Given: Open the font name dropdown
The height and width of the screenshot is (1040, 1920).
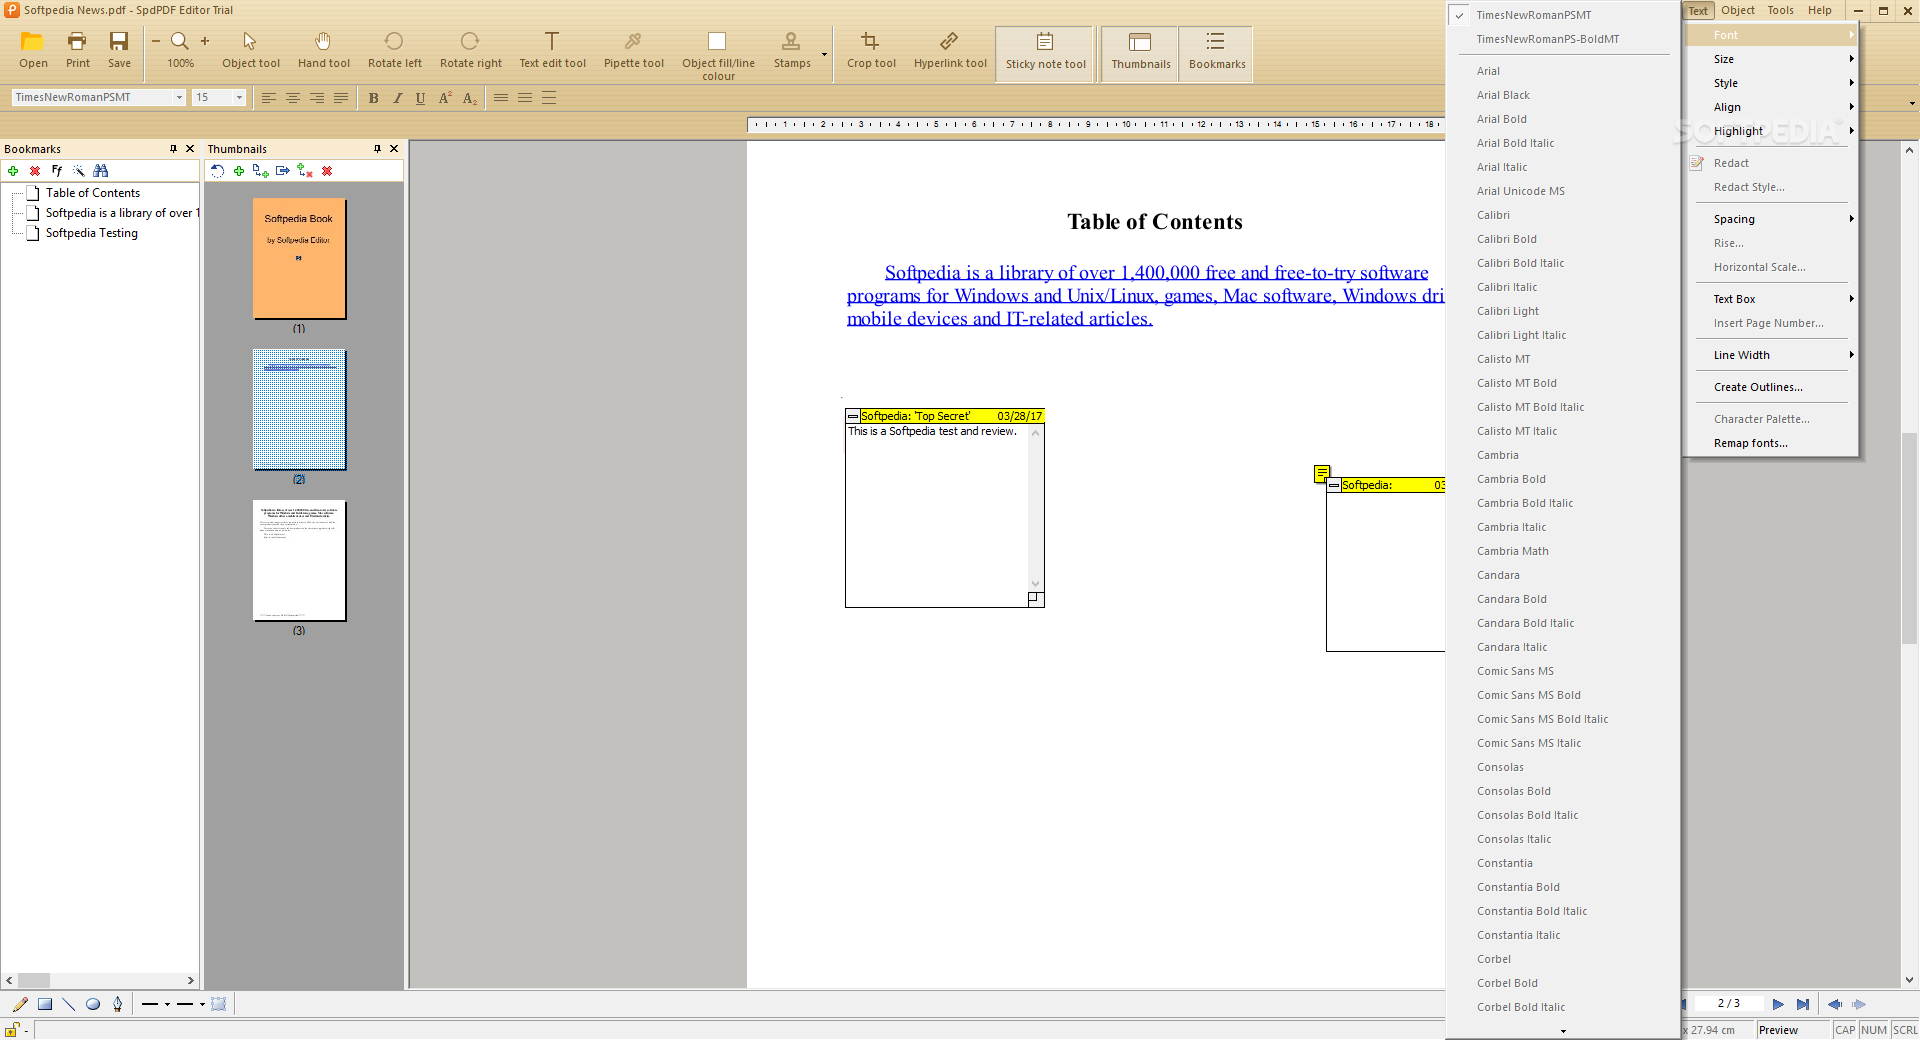Looking at the screenshot, I should click(179, 97).
